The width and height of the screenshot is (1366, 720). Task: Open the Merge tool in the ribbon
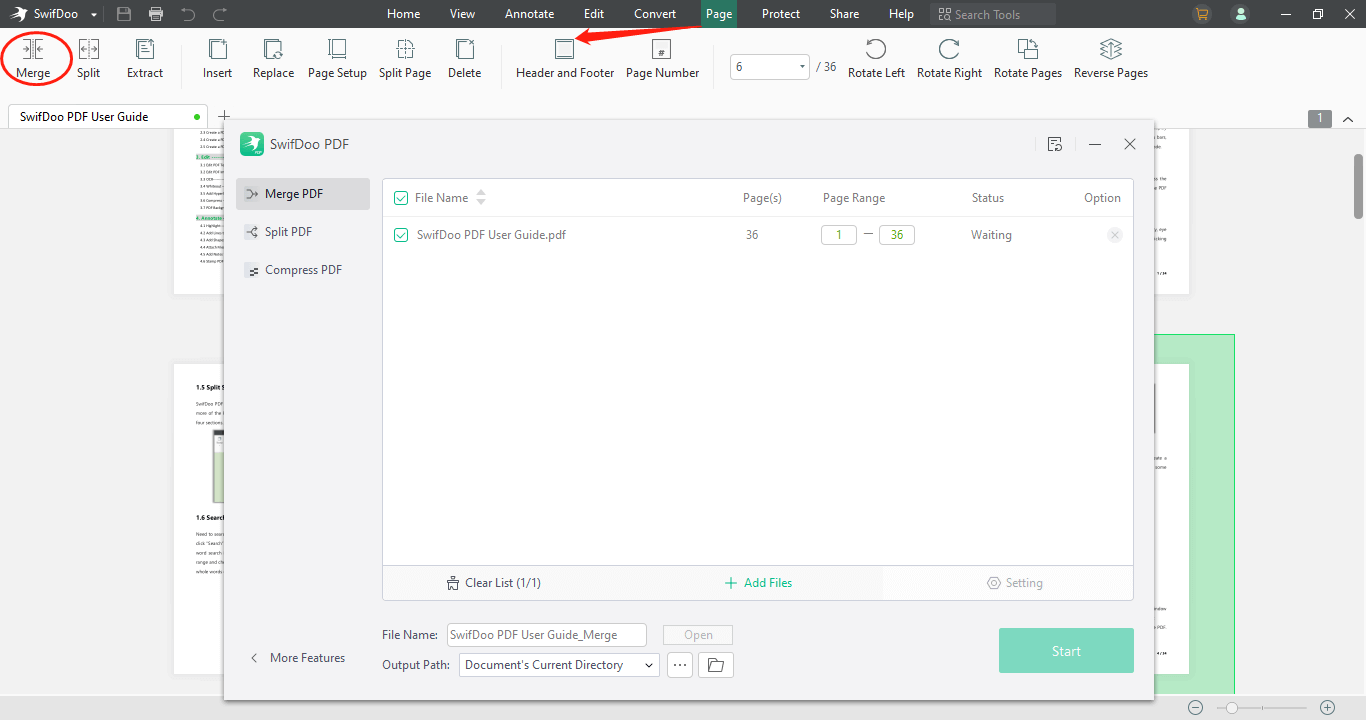pyautogui.click(x=33, y=59)
